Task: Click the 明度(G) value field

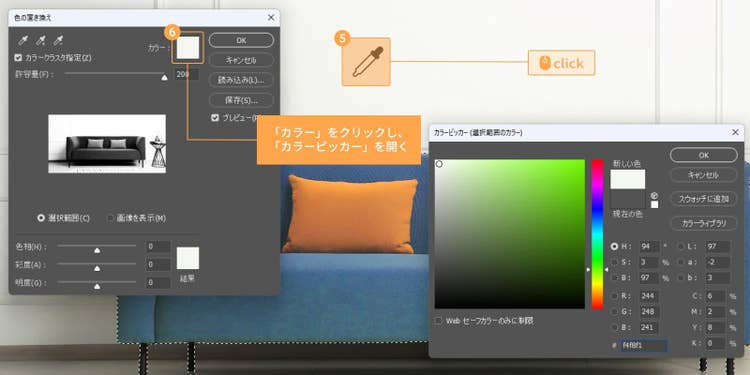Action: [x=158, y=283]
